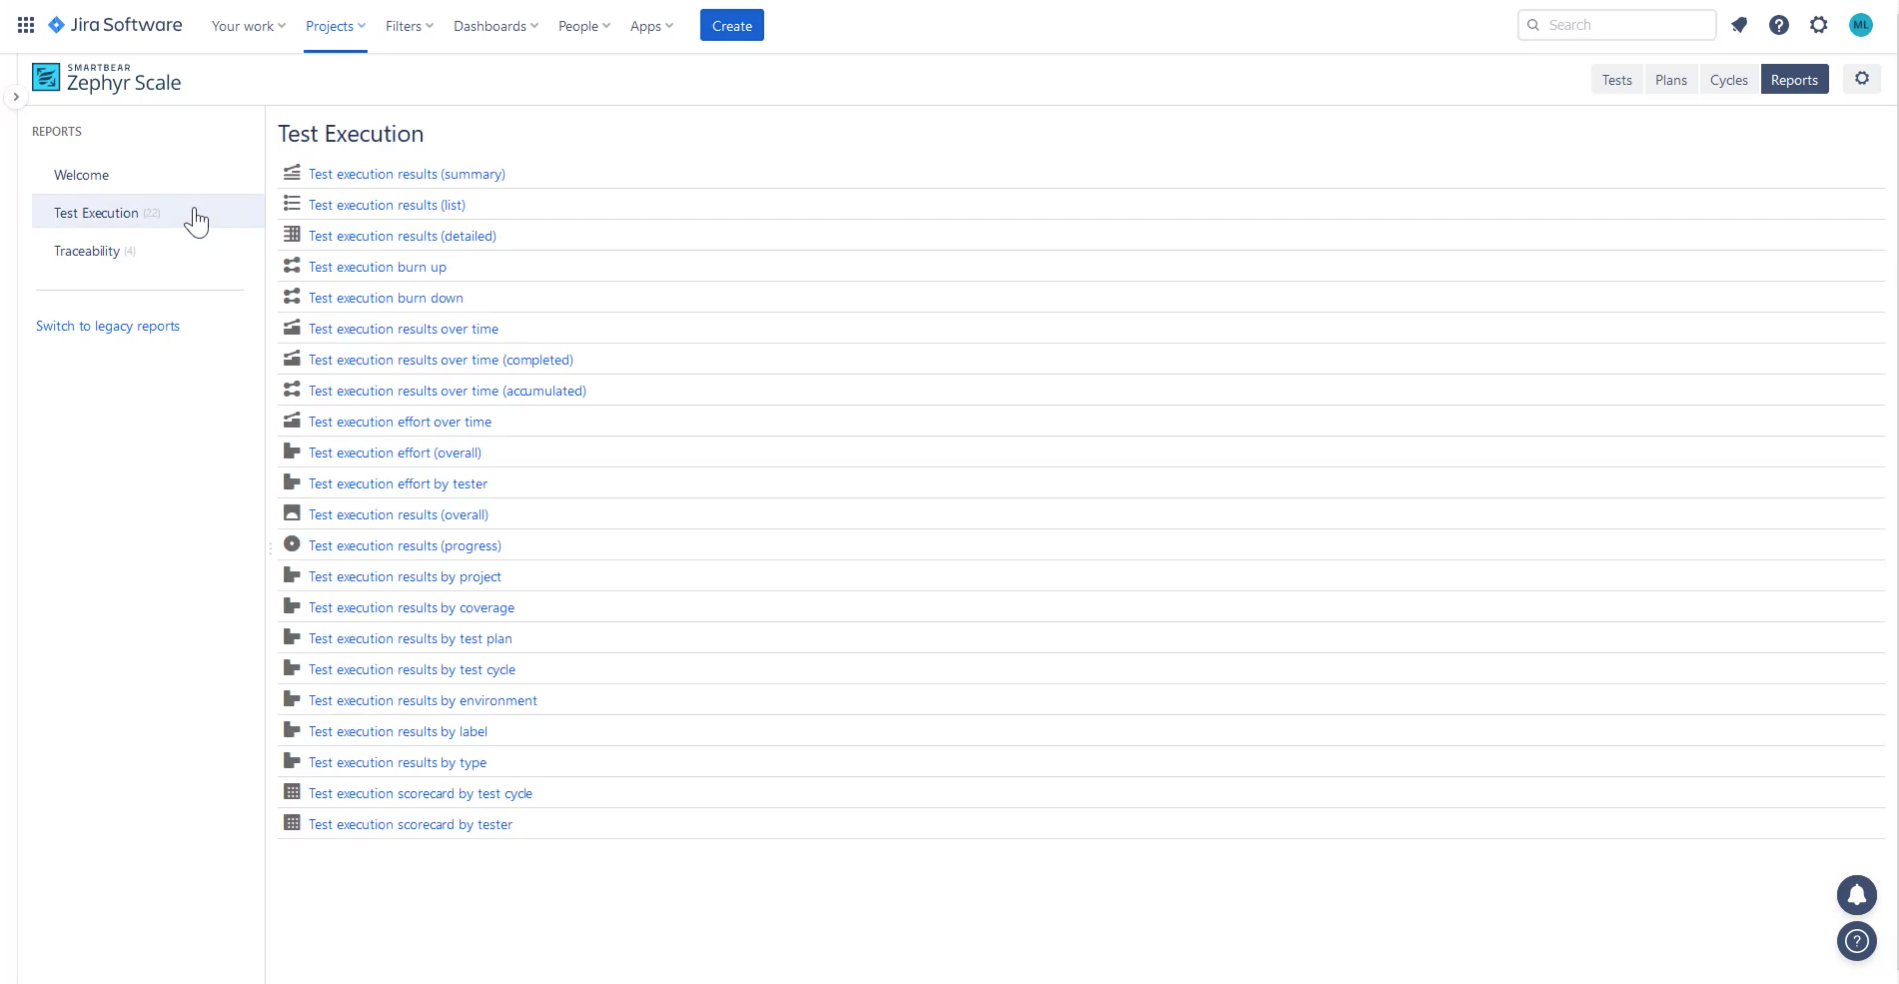This screenshot has height=984, width=1899.
Task: Select the Reports tab
Action: pyautogui.click(x=1794, y=80)
